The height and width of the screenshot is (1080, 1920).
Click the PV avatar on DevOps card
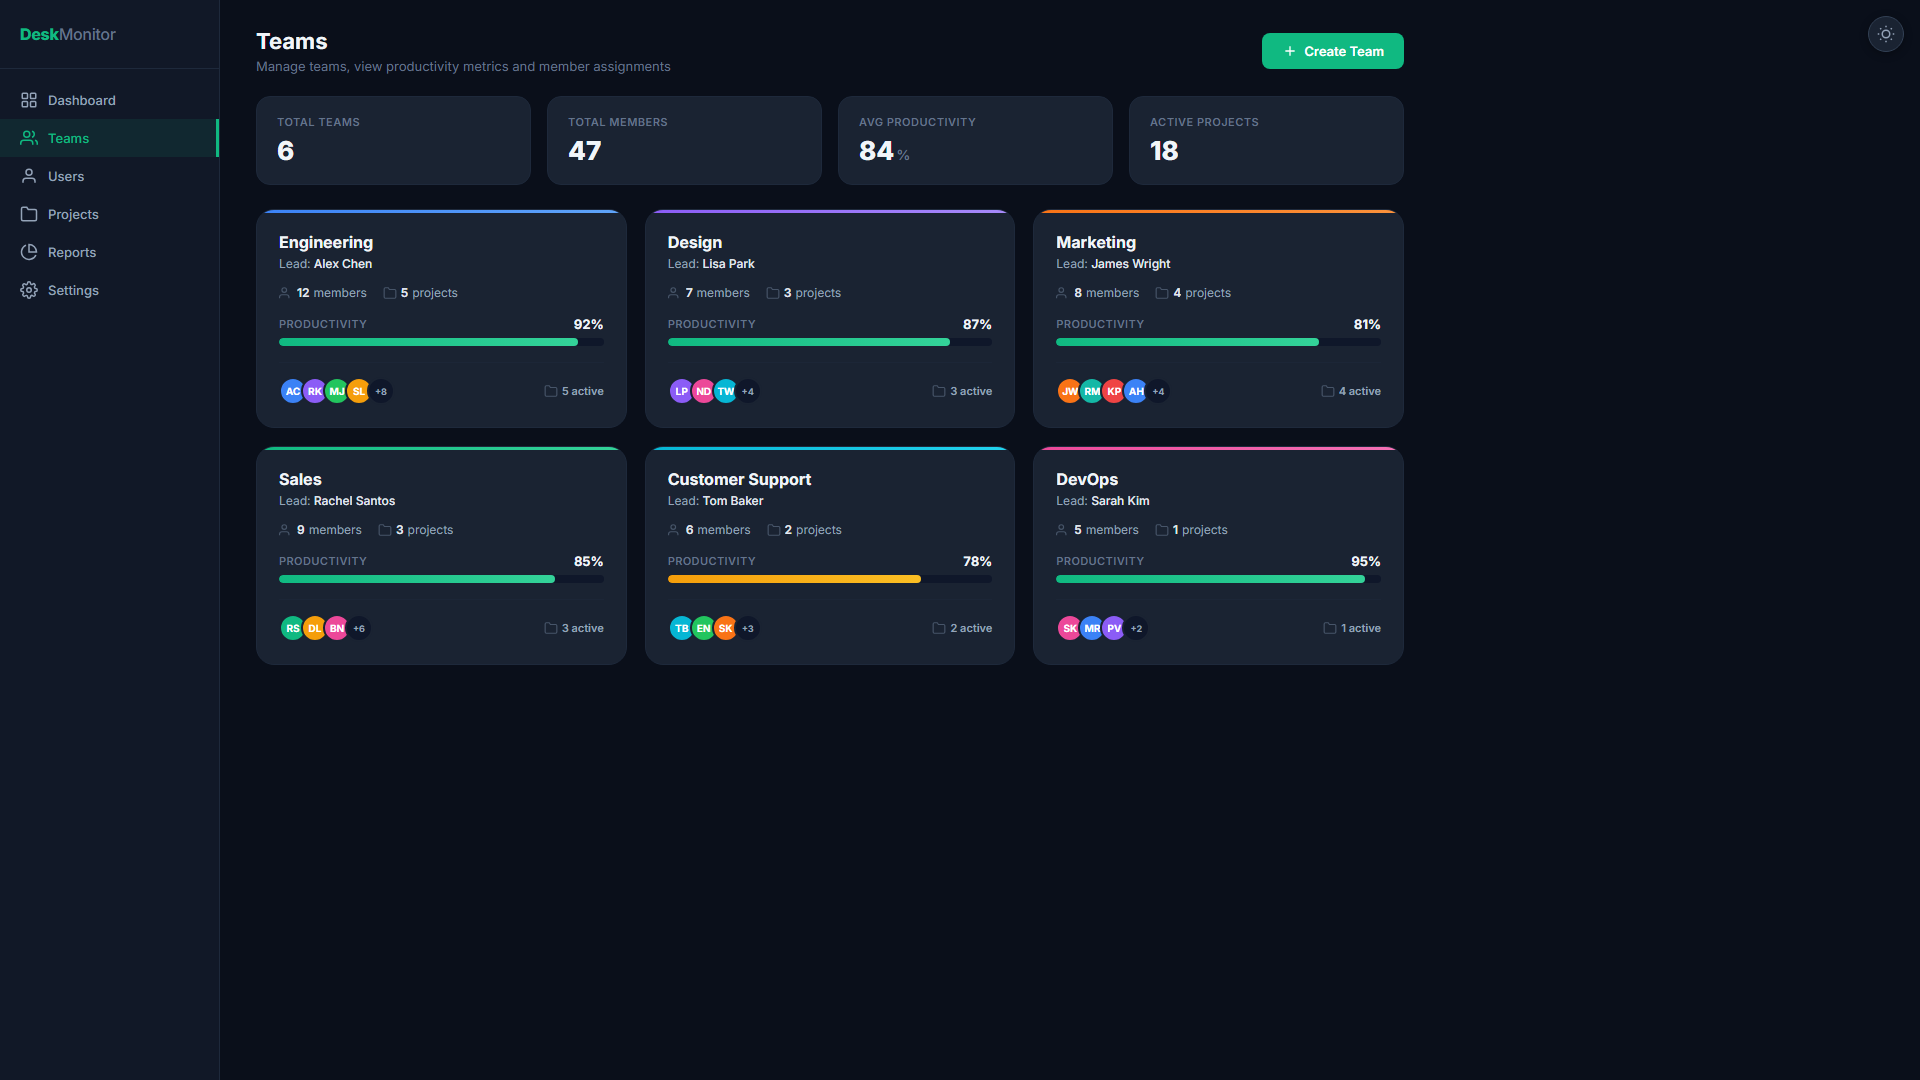pos(1113,628)
